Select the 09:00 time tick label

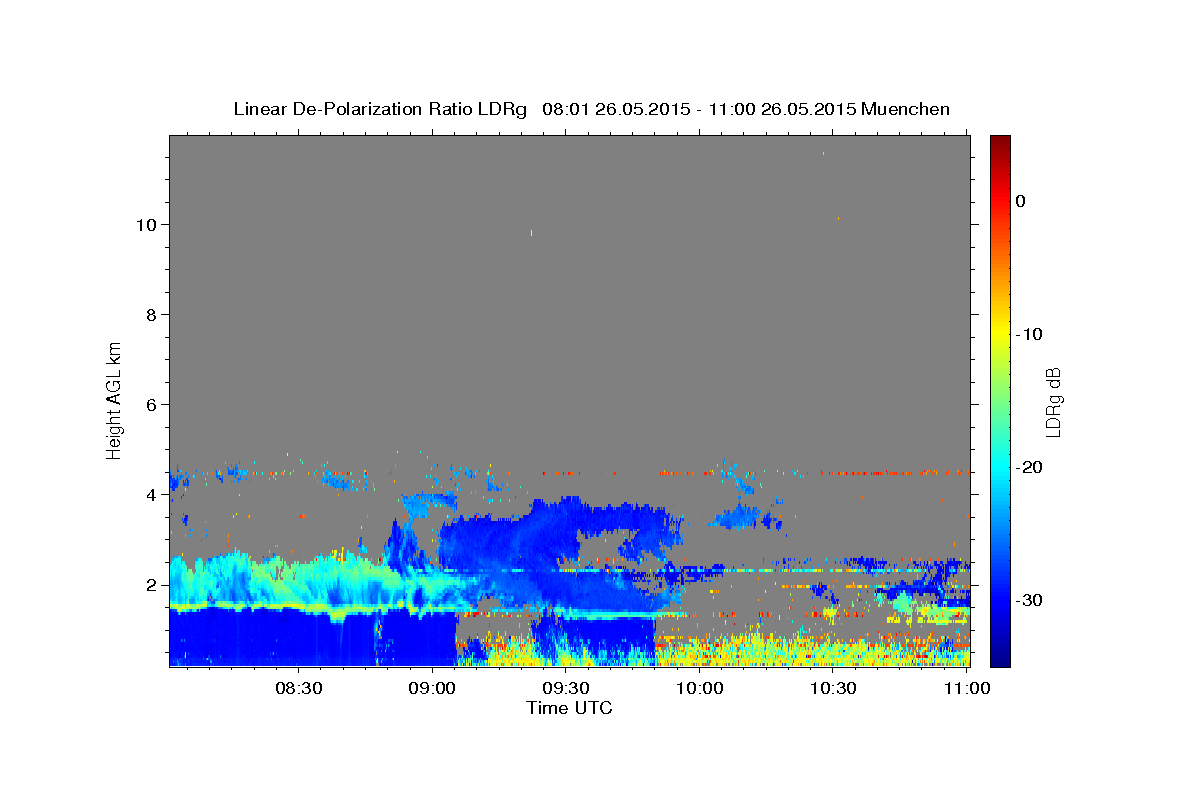432,688
